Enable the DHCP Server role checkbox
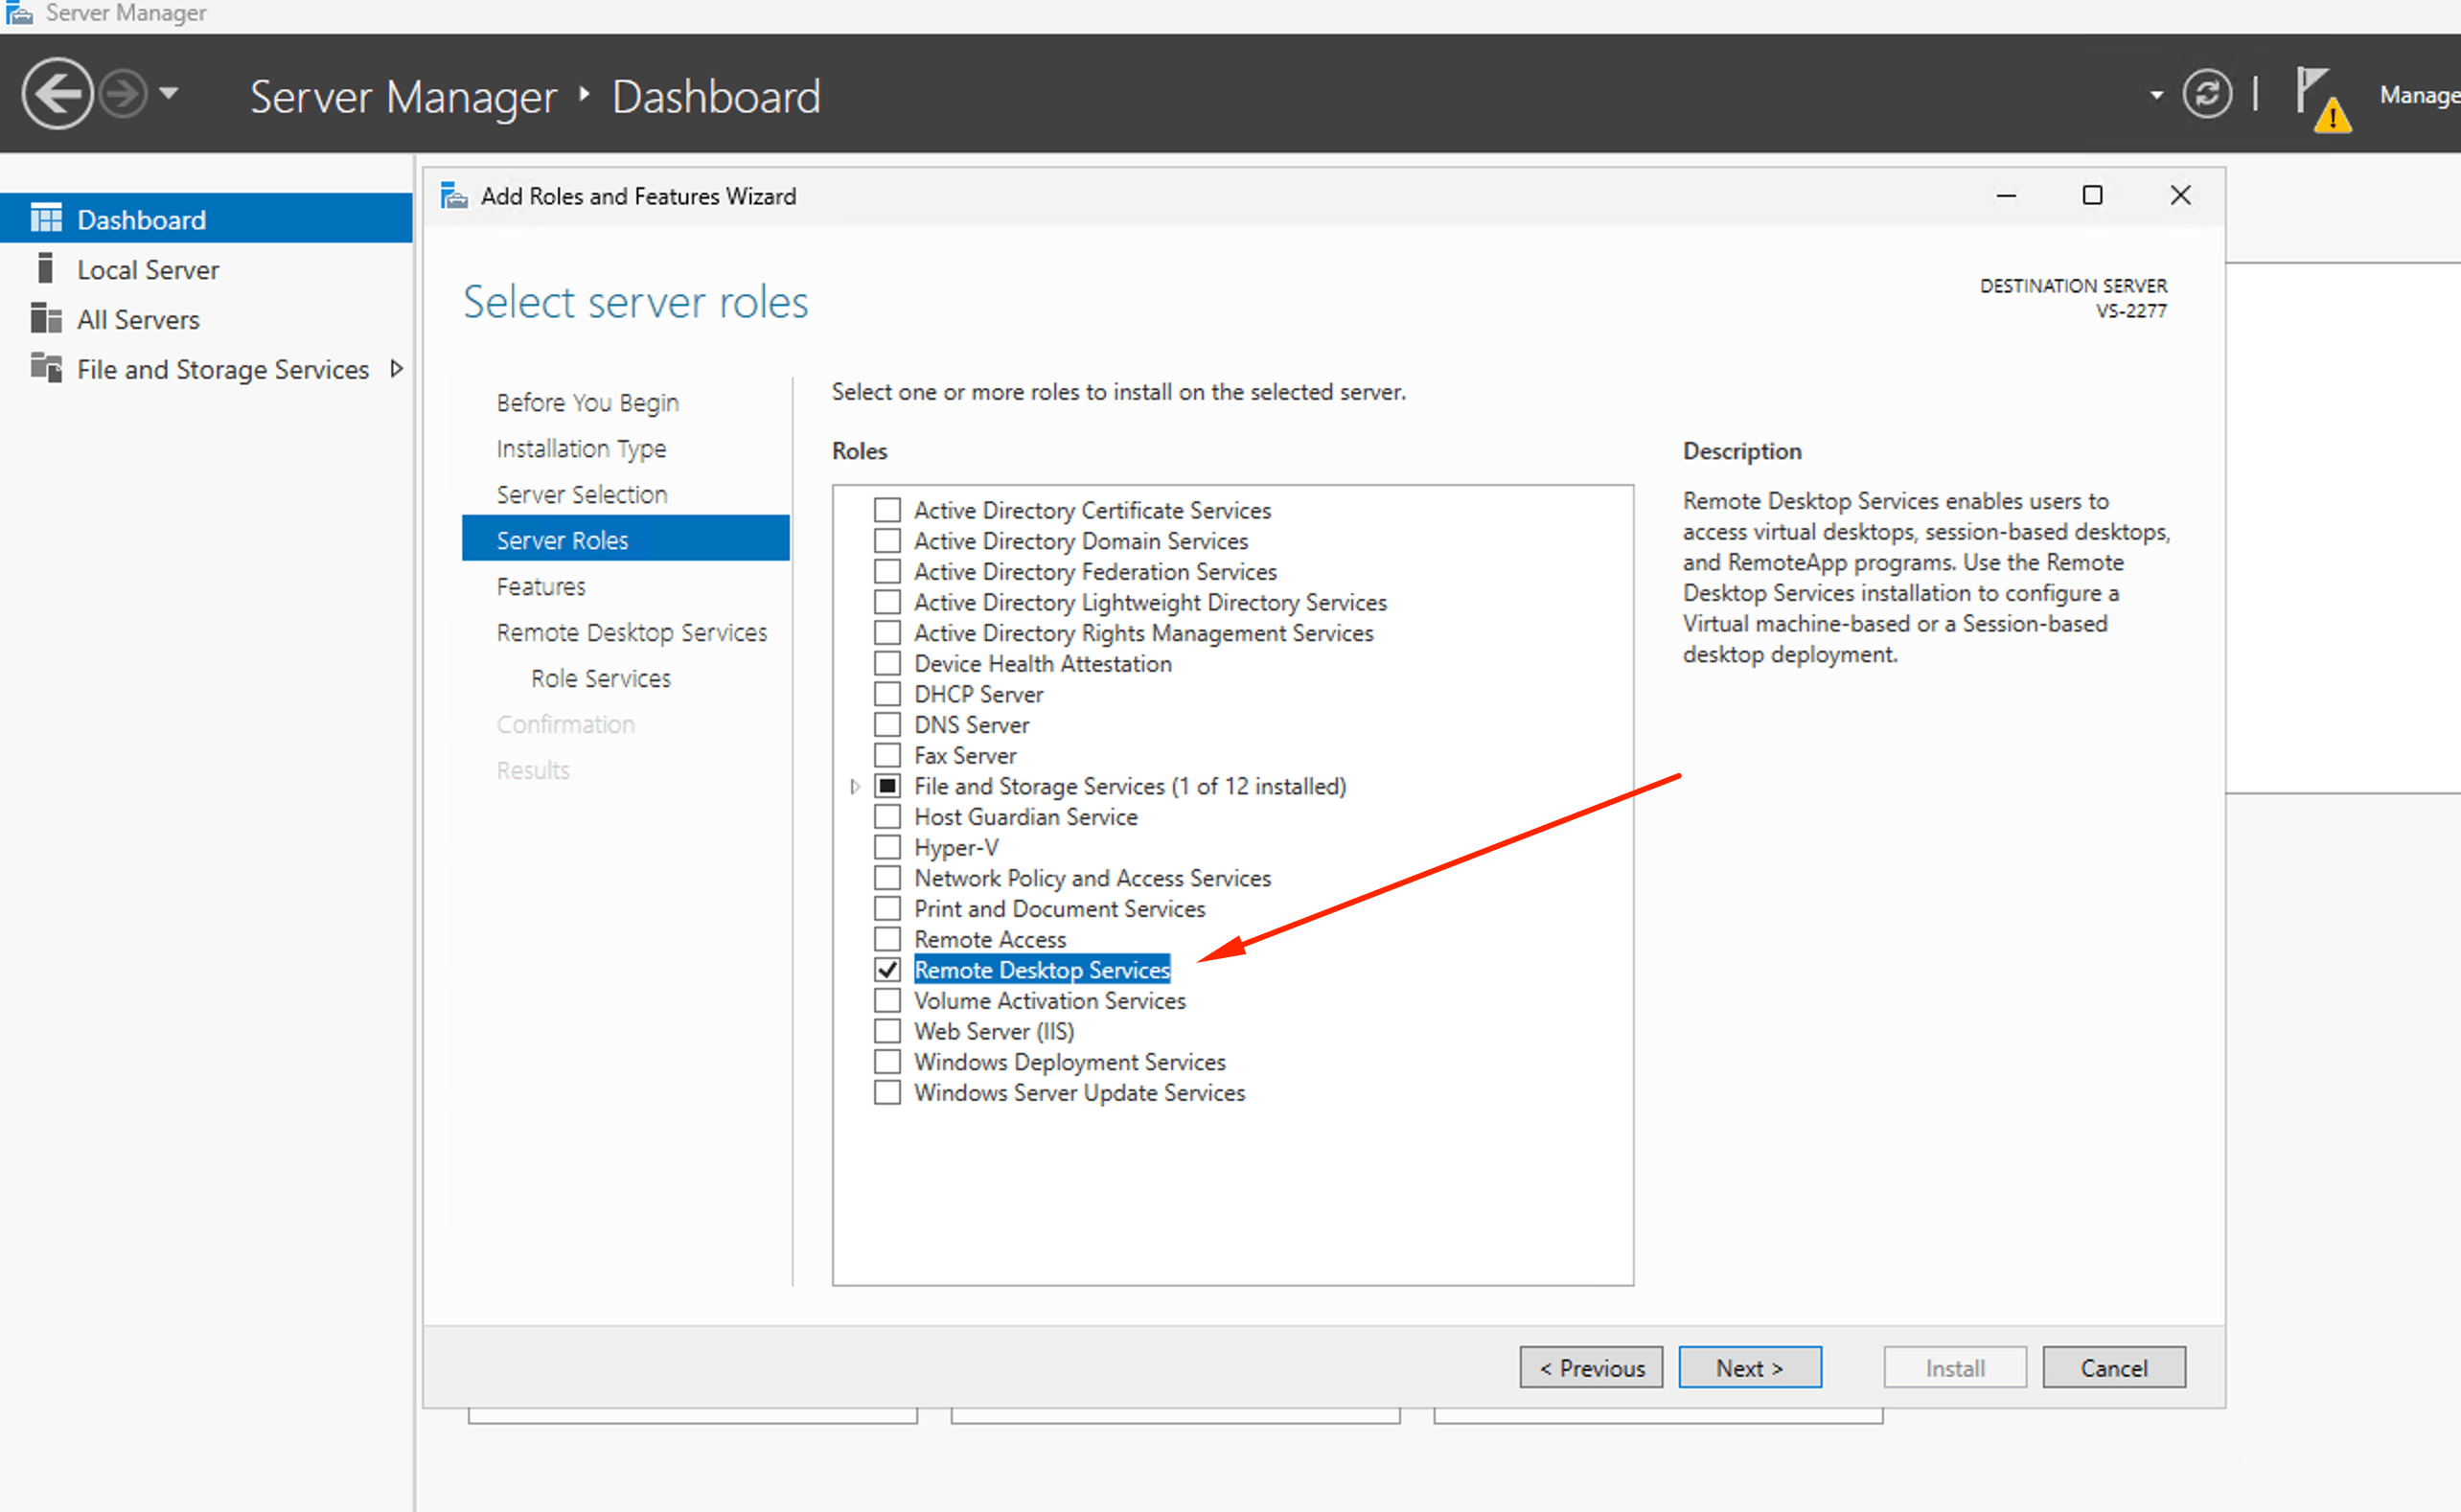This screenshot has width=2461, height=1512. [887, 694]
